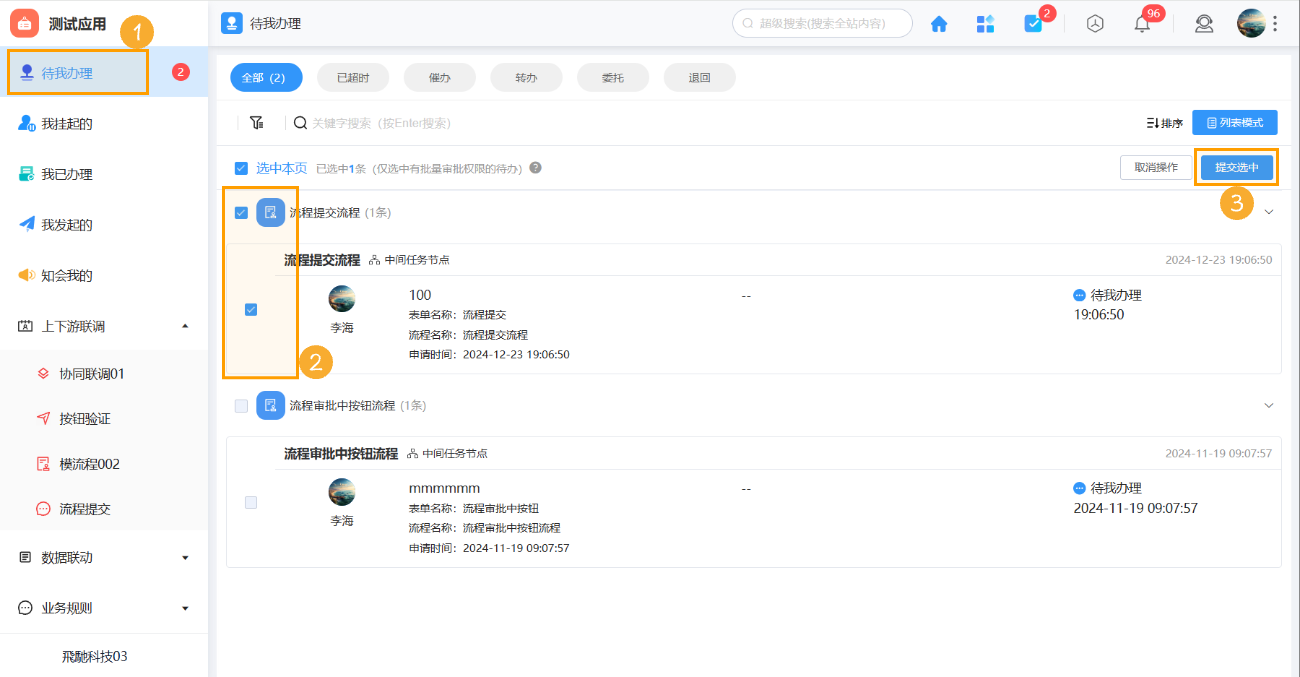The width and height of the screenshot is (1300, 677).
Task: Collapse the 流程提交流程 group via its chevron
Action: pyautogui.click(x=1268, y=211)
